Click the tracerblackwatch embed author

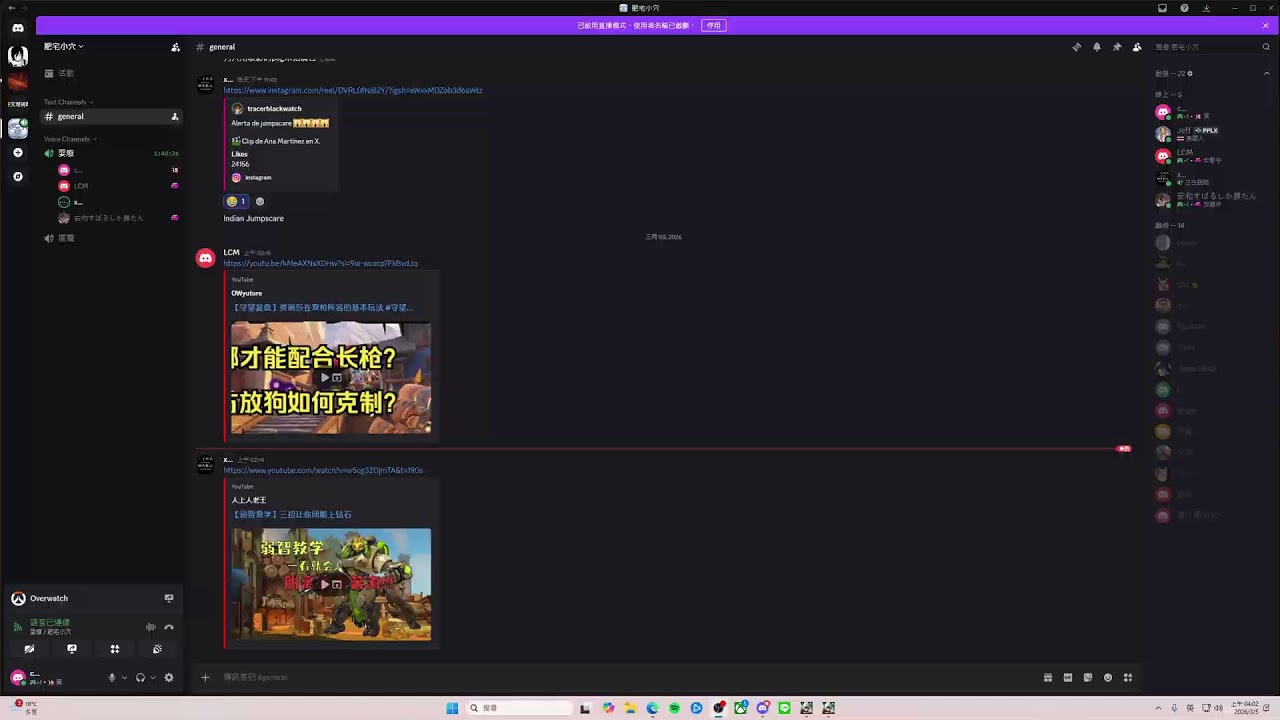tap(274, 109)
